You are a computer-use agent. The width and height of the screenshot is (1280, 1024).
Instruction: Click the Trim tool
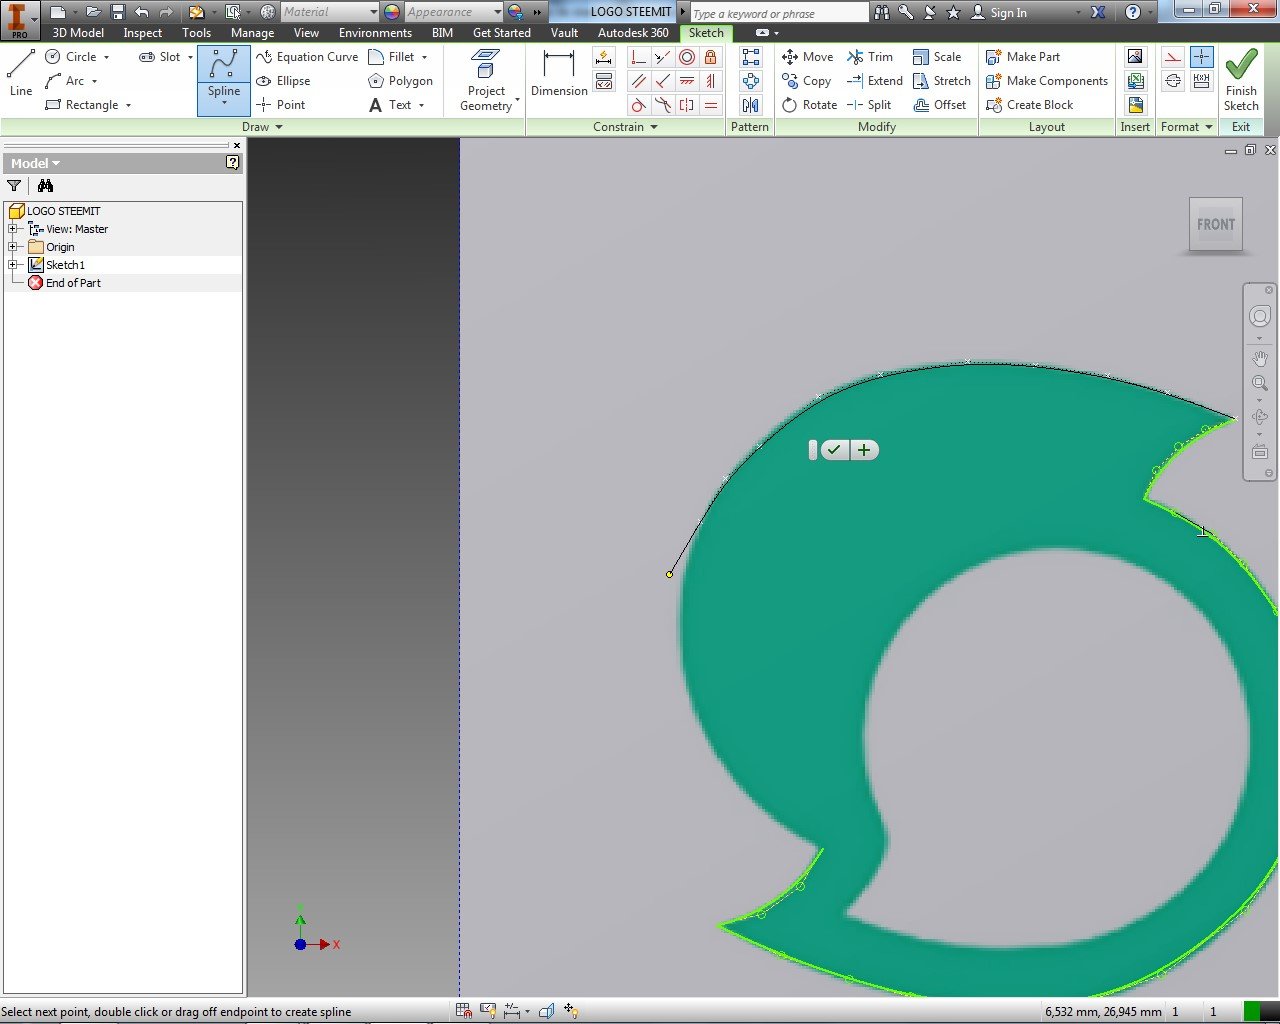click(x=869, y=57)
